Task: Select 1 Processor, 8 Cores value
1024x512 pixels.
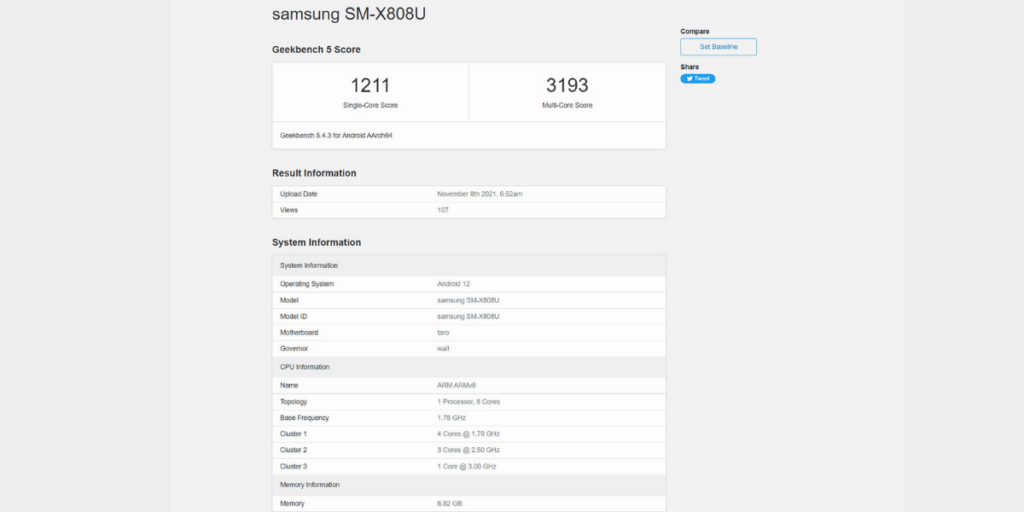Action: [x=468, y=402]
